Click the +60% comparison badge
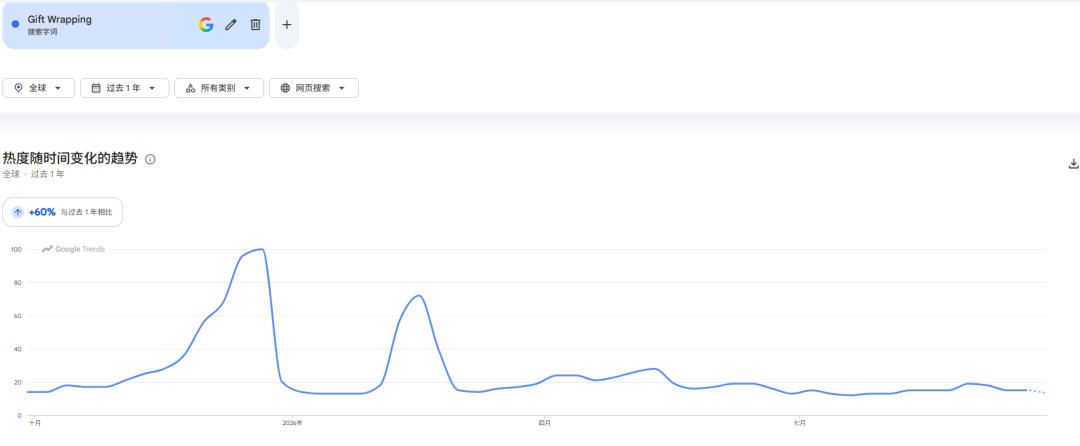 pyautogui.click(x=63, y=213)
